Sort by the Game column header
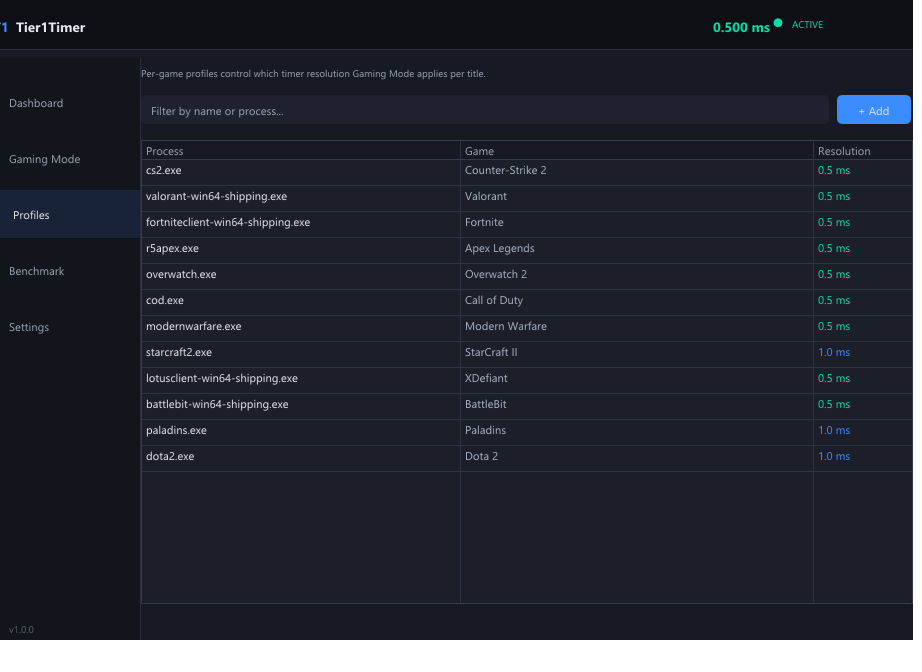 point(636,151)
